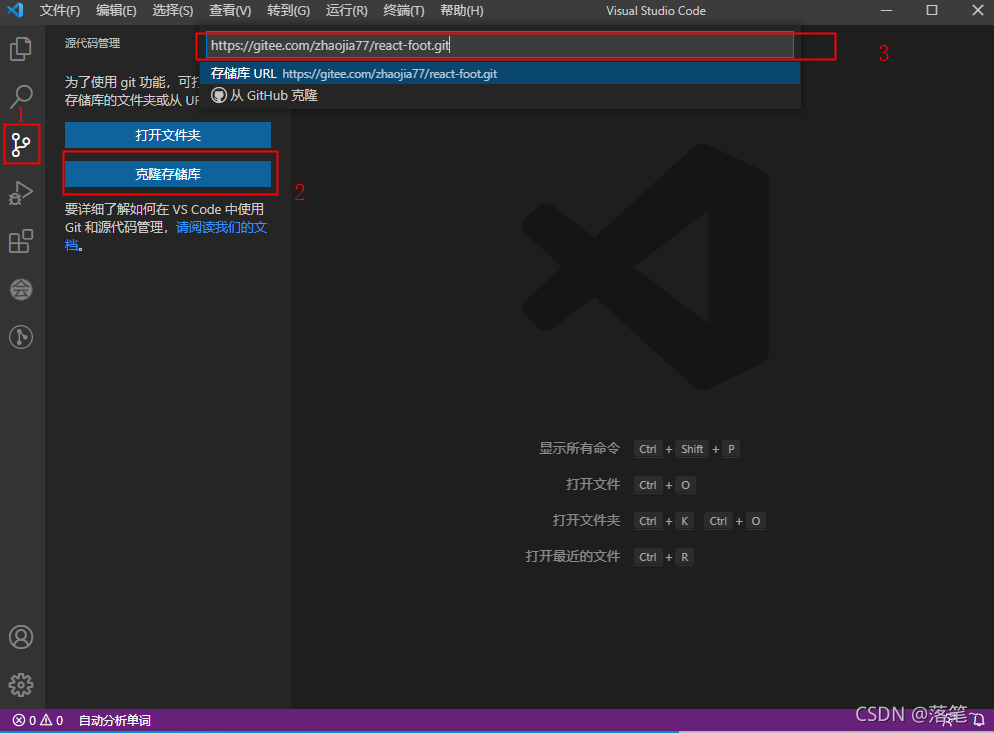Open the 查看(V) menu
Screen dimensions: 994x733
(230, 11)
